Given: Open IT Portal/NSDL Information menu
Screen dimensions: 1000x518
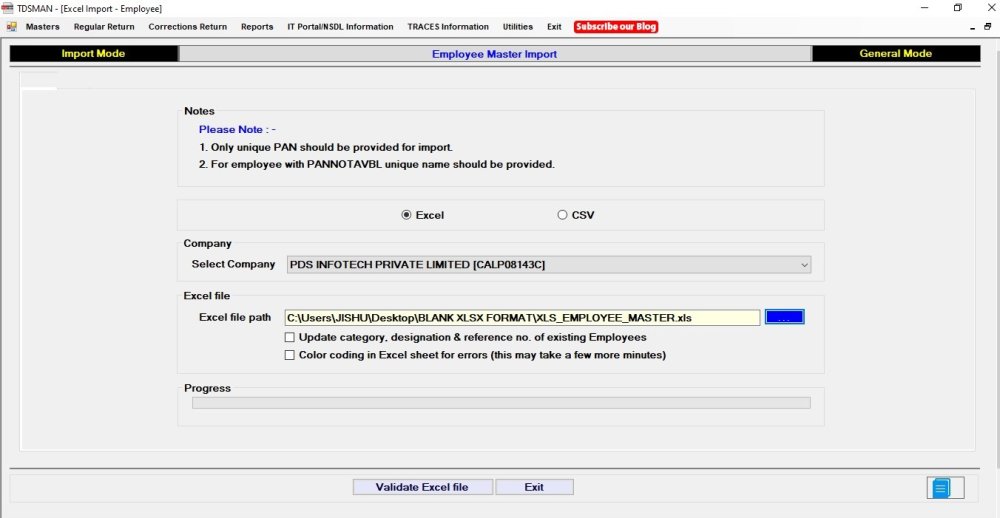Looking at the screenshot, I should [340, 27].
